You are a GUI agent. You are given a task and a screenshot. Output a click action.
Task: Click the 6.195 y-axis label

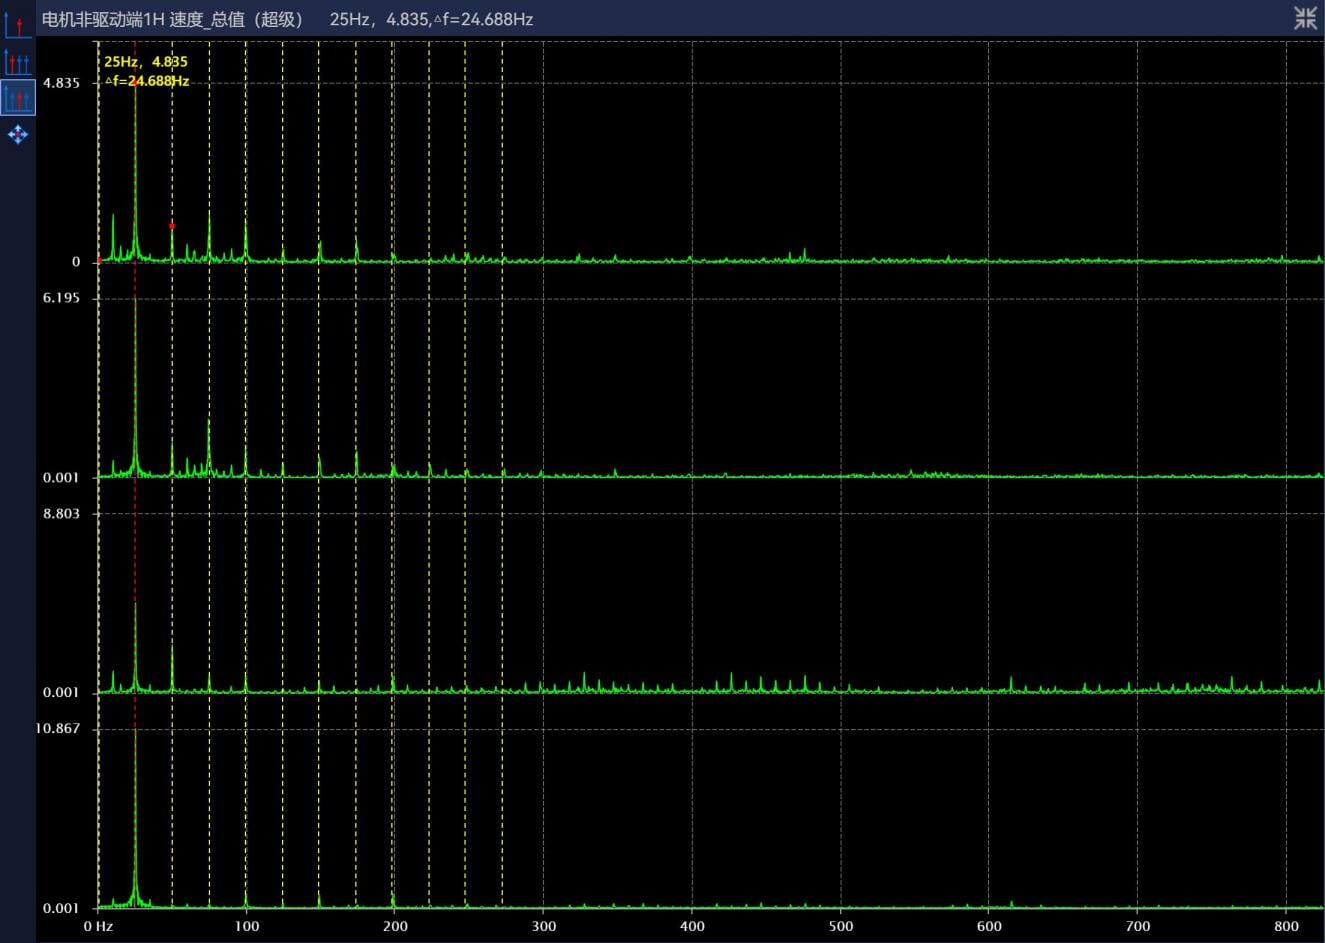coord(61,298)
